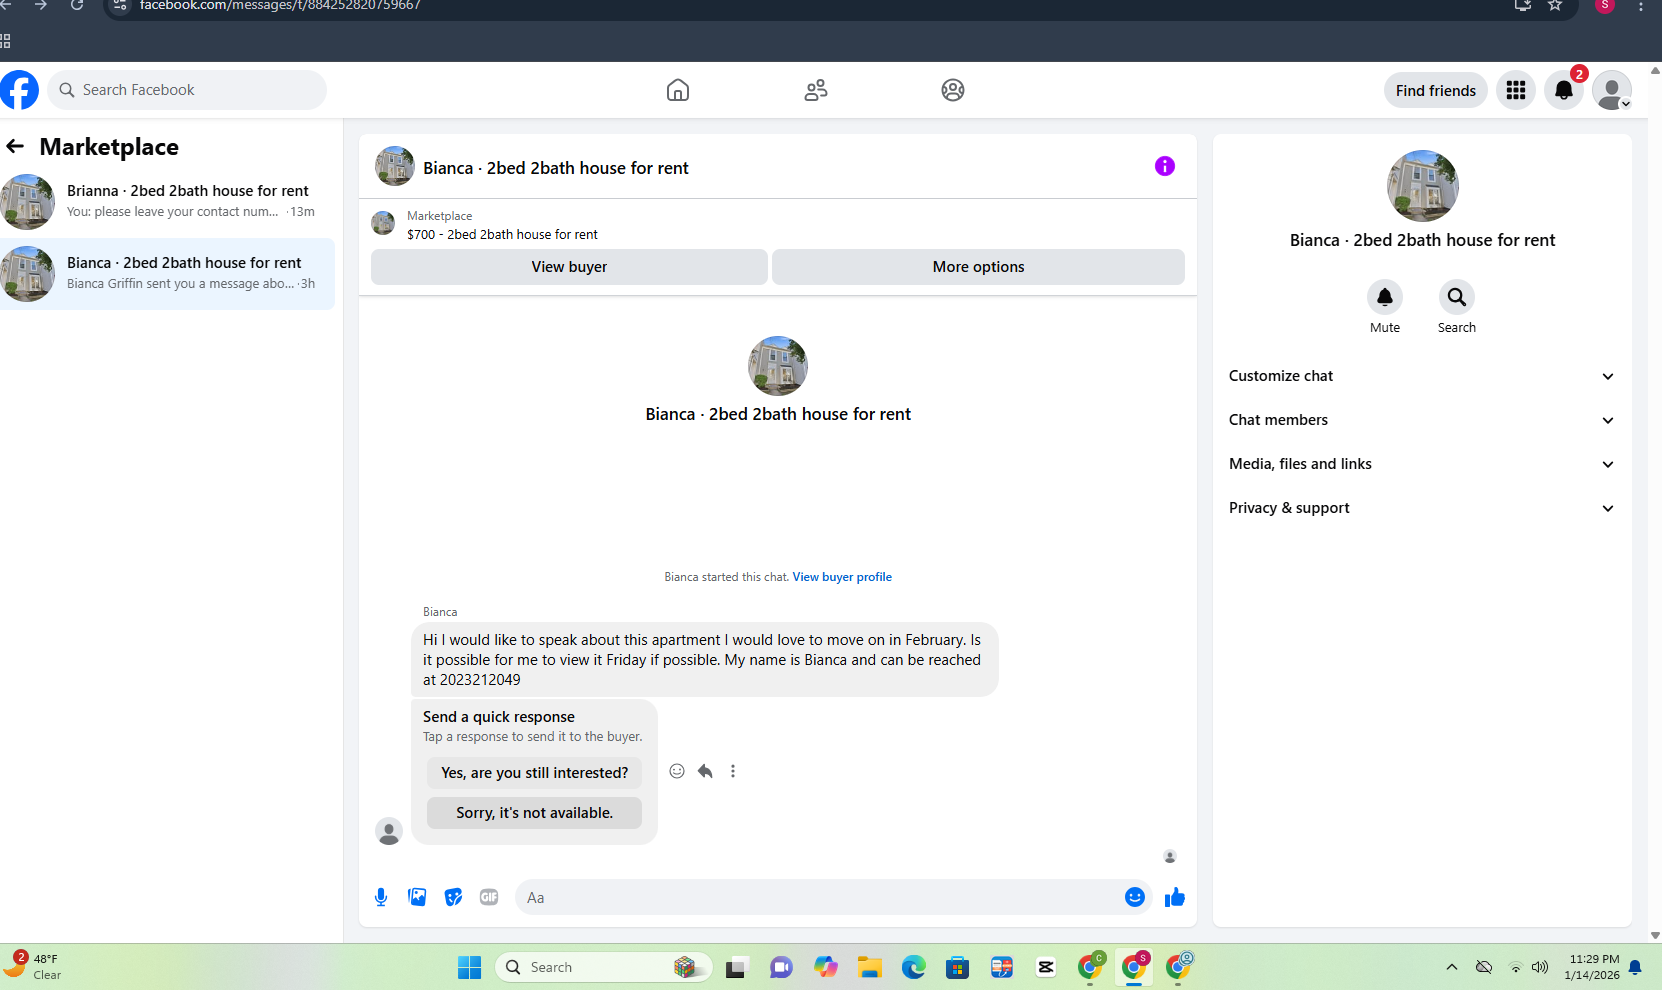Click the View buyer button
The height and width of the screenshot is (990, 1662).
pos(569,267)
